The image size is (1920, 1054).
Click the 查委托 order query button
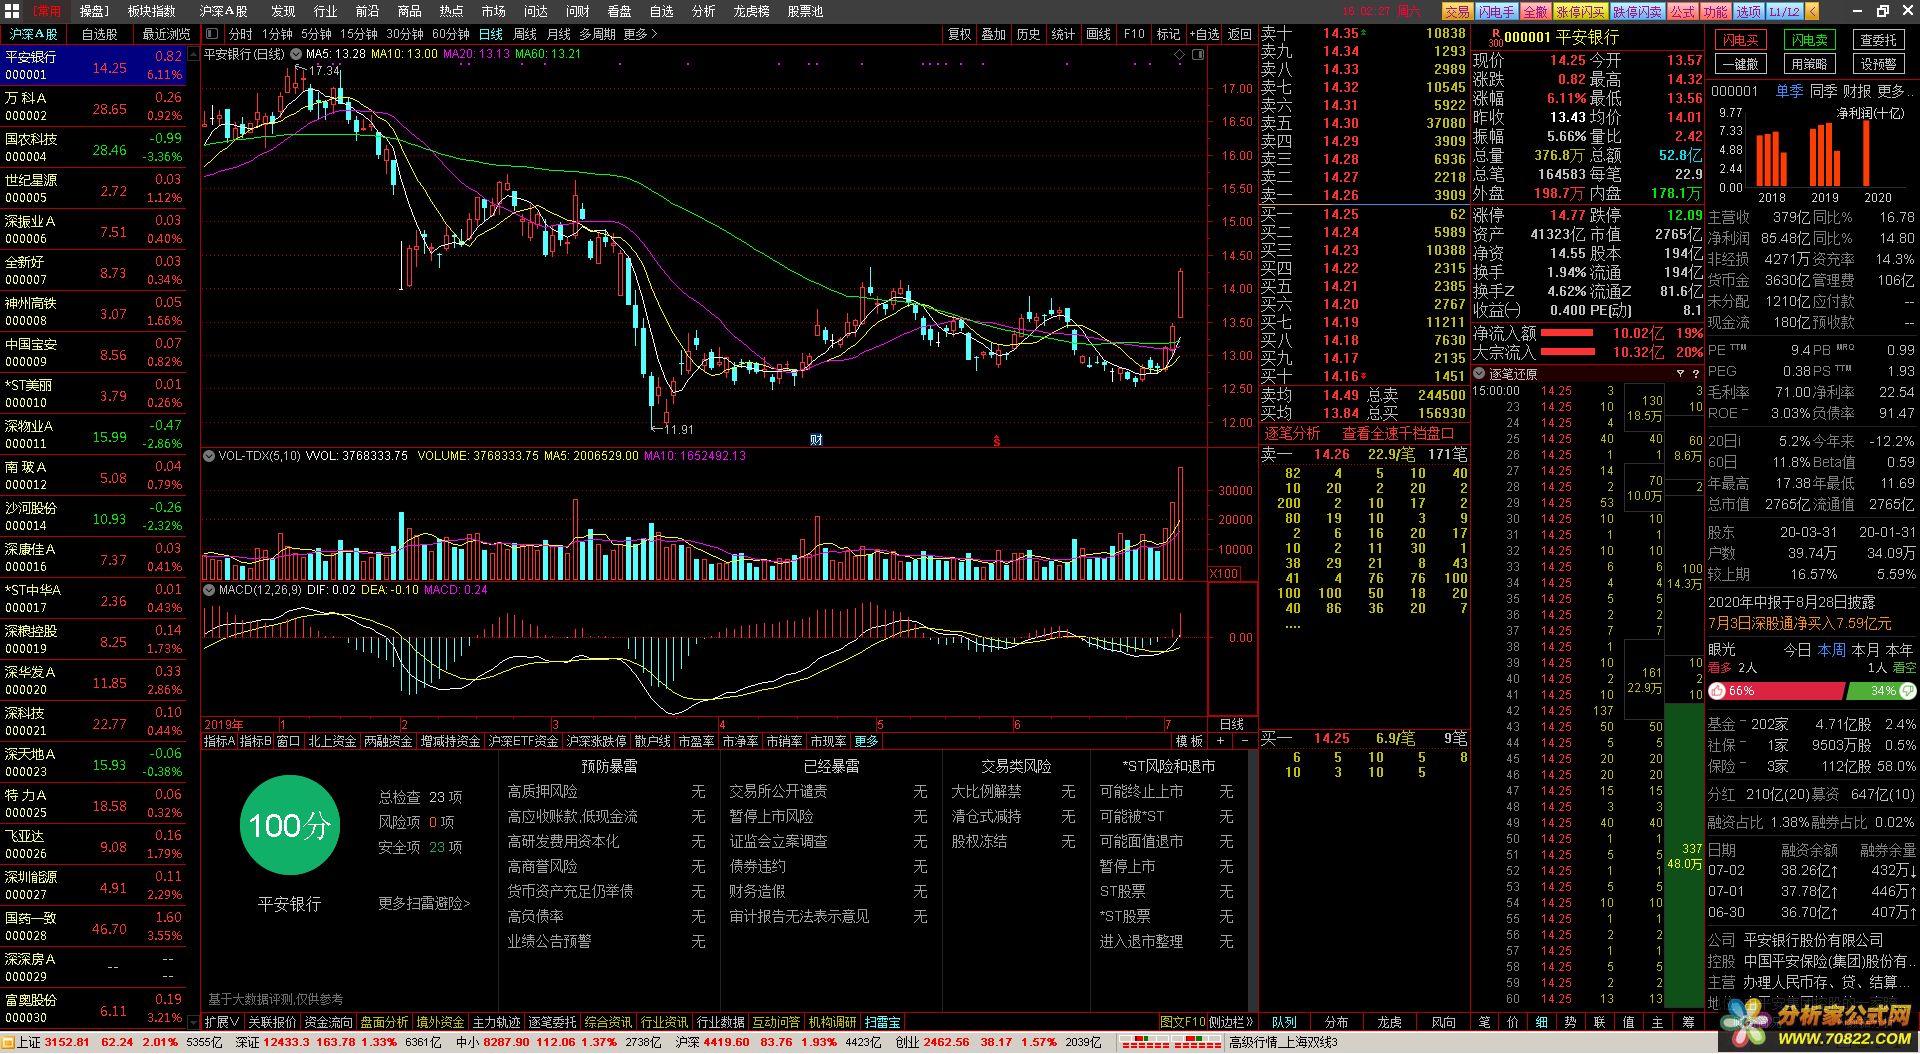1878,40
